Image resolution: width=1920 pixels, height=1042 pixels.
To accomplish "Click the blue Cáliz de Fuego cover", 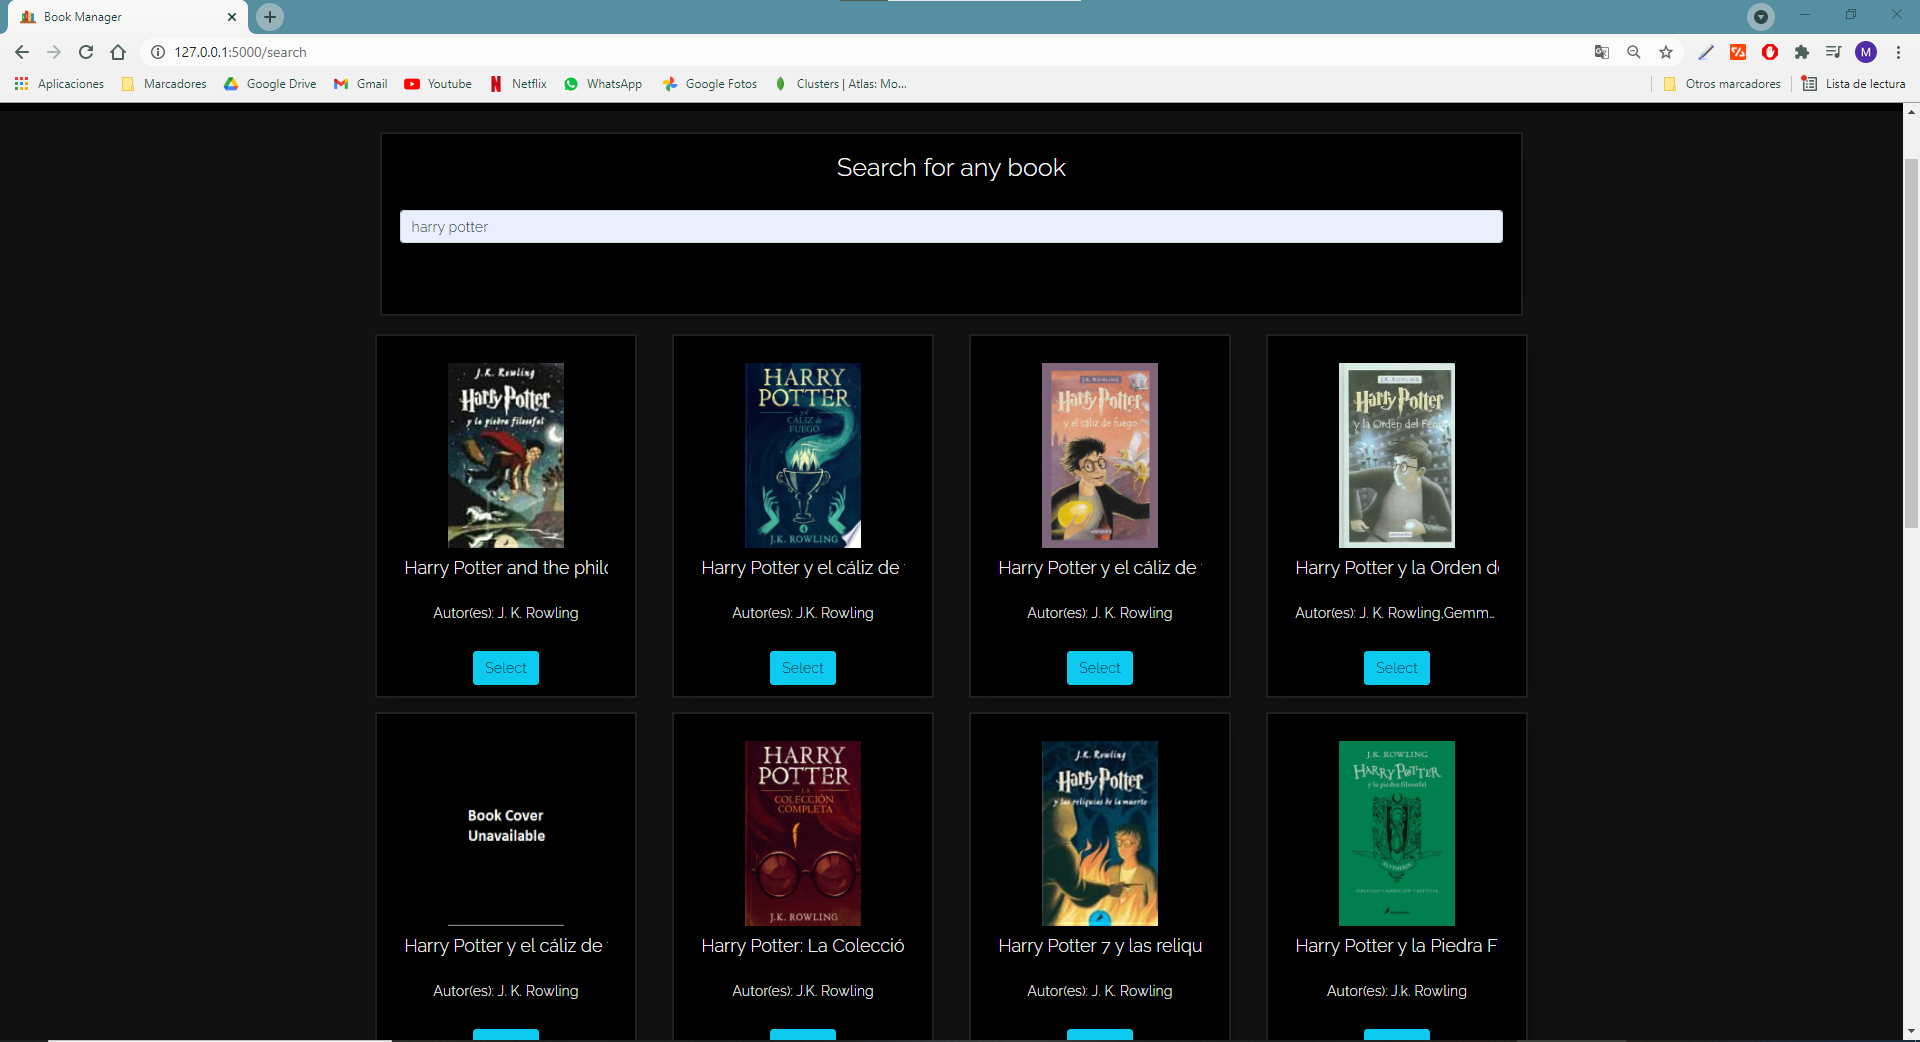I will [x=803, y=455].
